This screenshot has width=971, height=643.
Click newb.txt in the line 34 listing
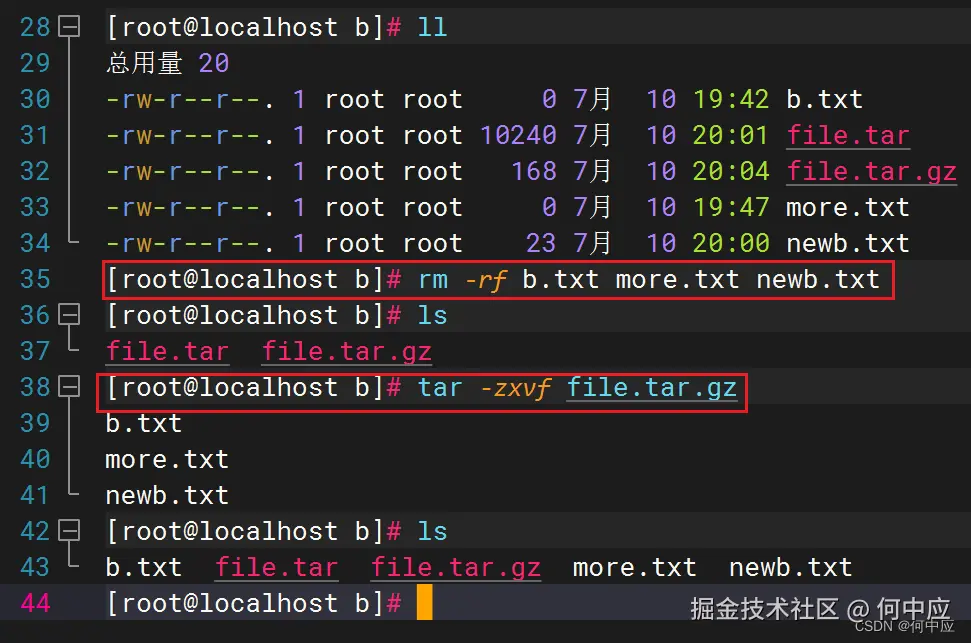[848, 243]
